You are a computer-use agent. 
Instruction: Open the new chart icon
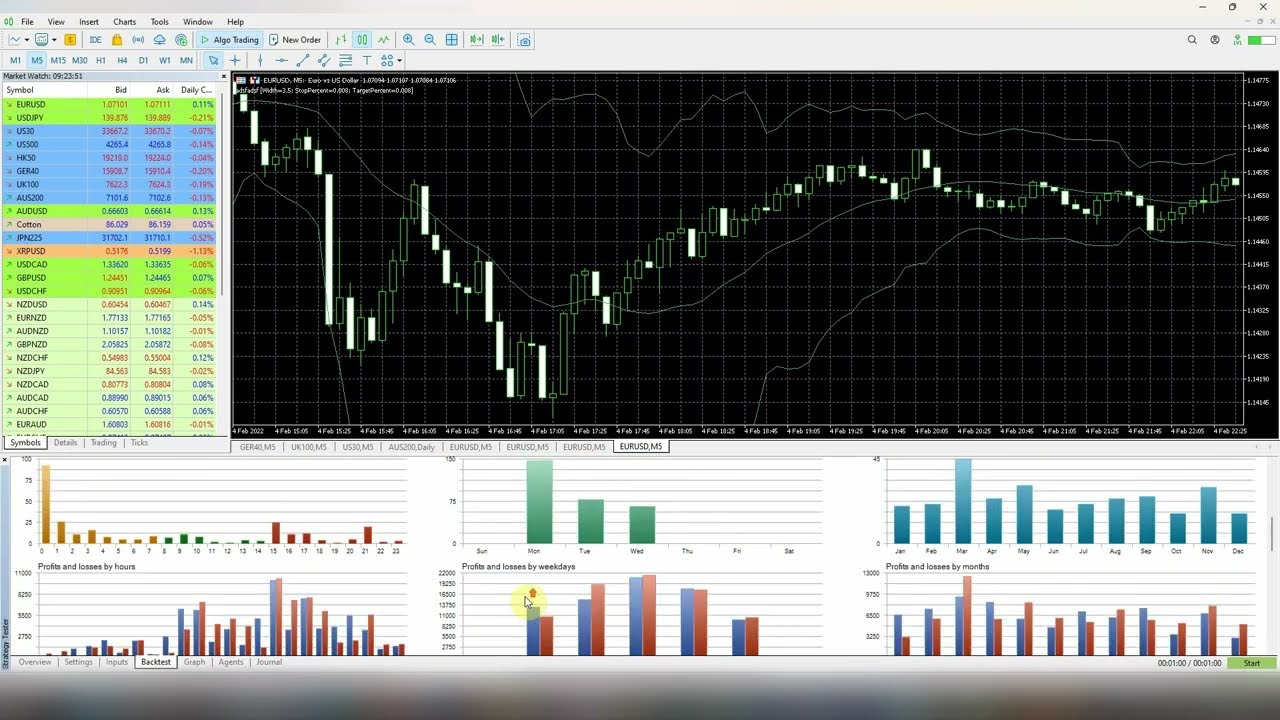pos(14,40)
